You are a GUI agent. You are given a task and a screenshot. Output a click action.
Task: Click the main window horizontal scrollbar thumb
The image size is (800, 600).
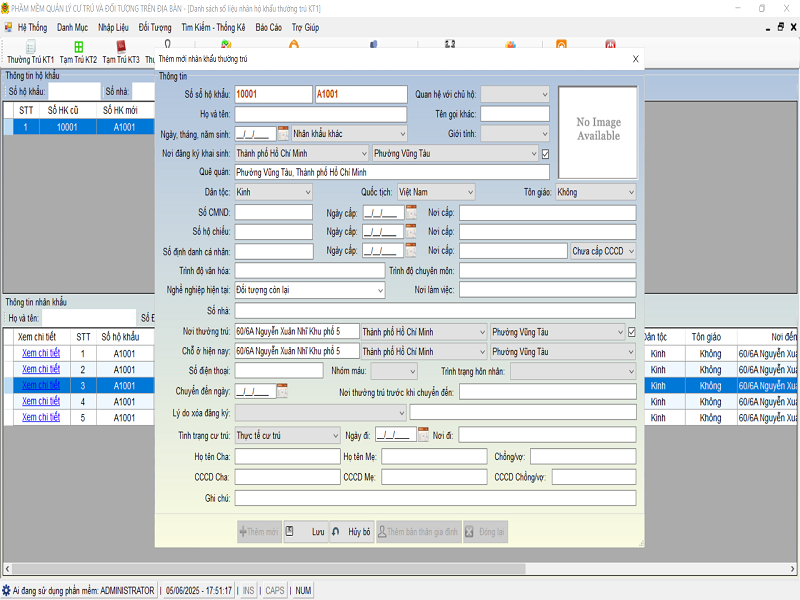tap(268, 568)
